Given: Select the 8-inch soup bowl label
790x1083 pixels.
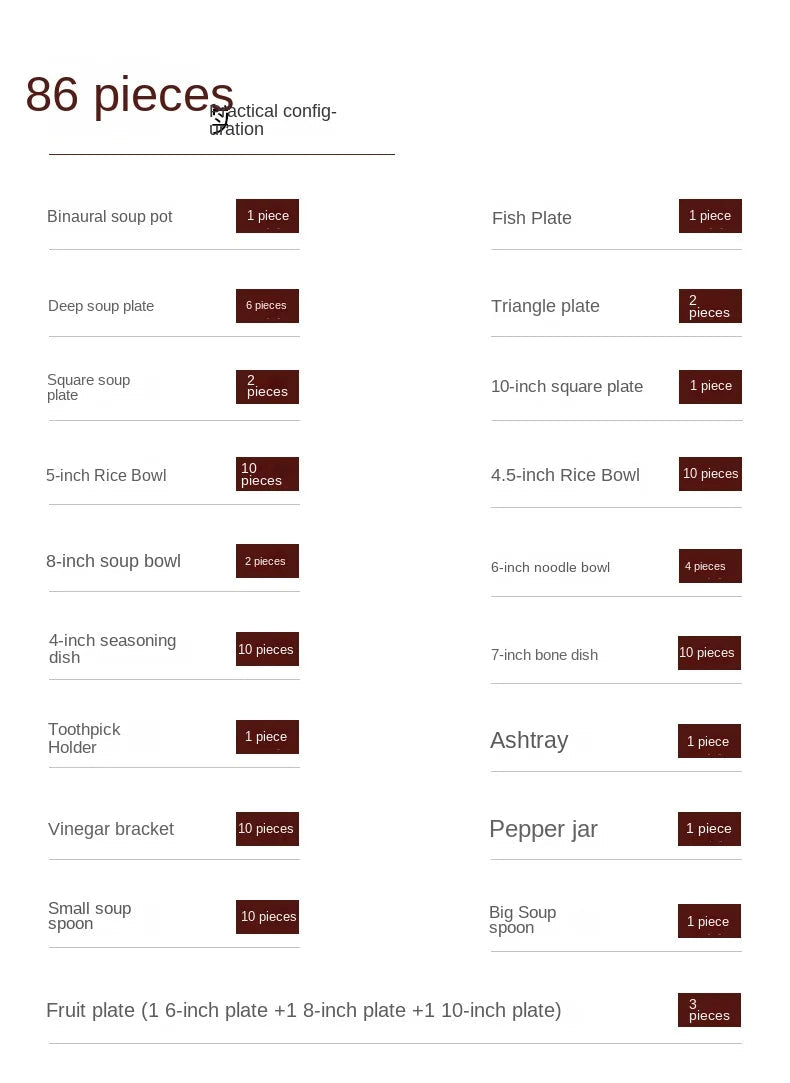Looking at the screenshot, I should click(113, 561).
